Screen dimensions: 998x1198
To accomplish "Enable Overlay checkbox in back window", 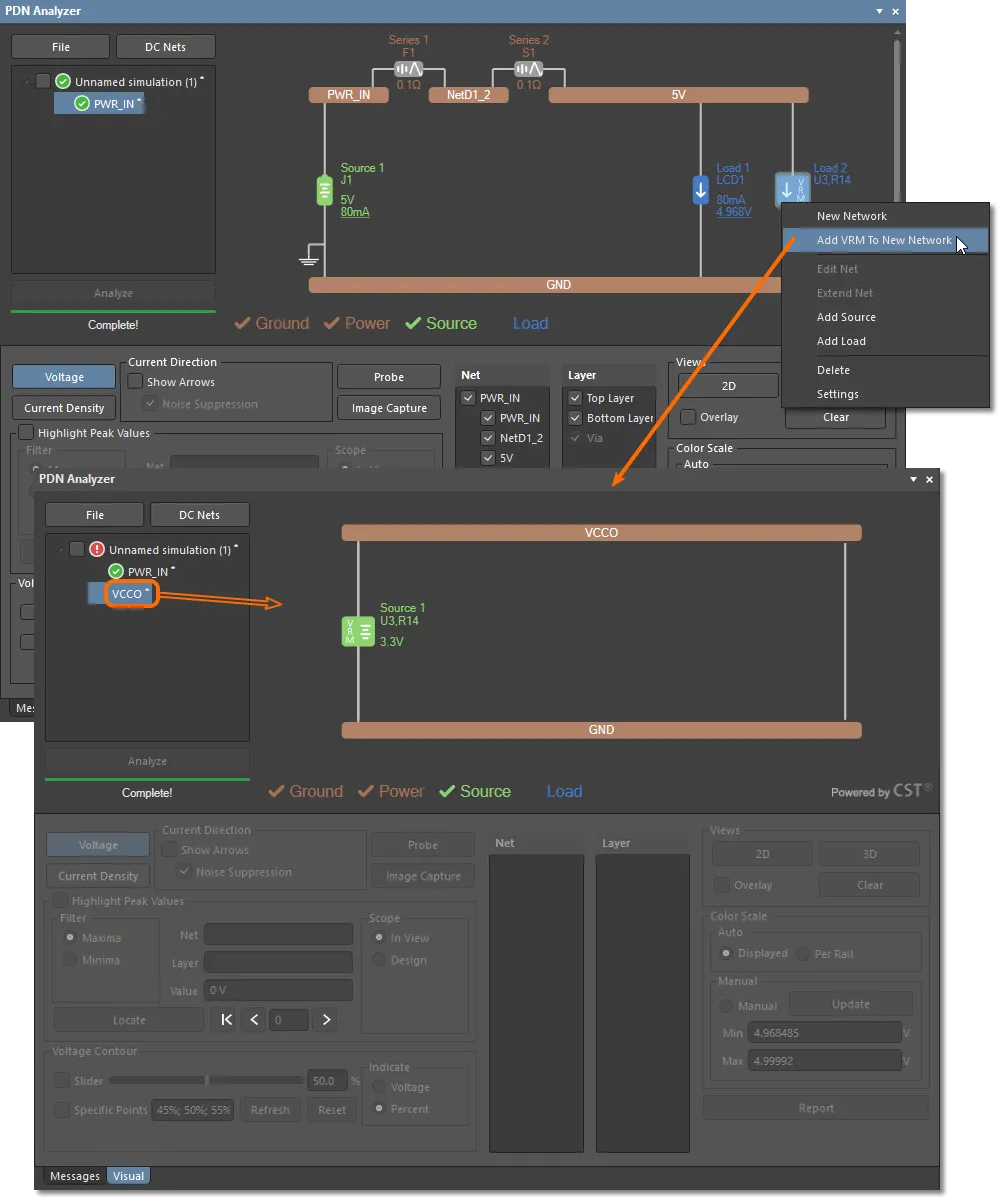I will (x=688, y=417).
